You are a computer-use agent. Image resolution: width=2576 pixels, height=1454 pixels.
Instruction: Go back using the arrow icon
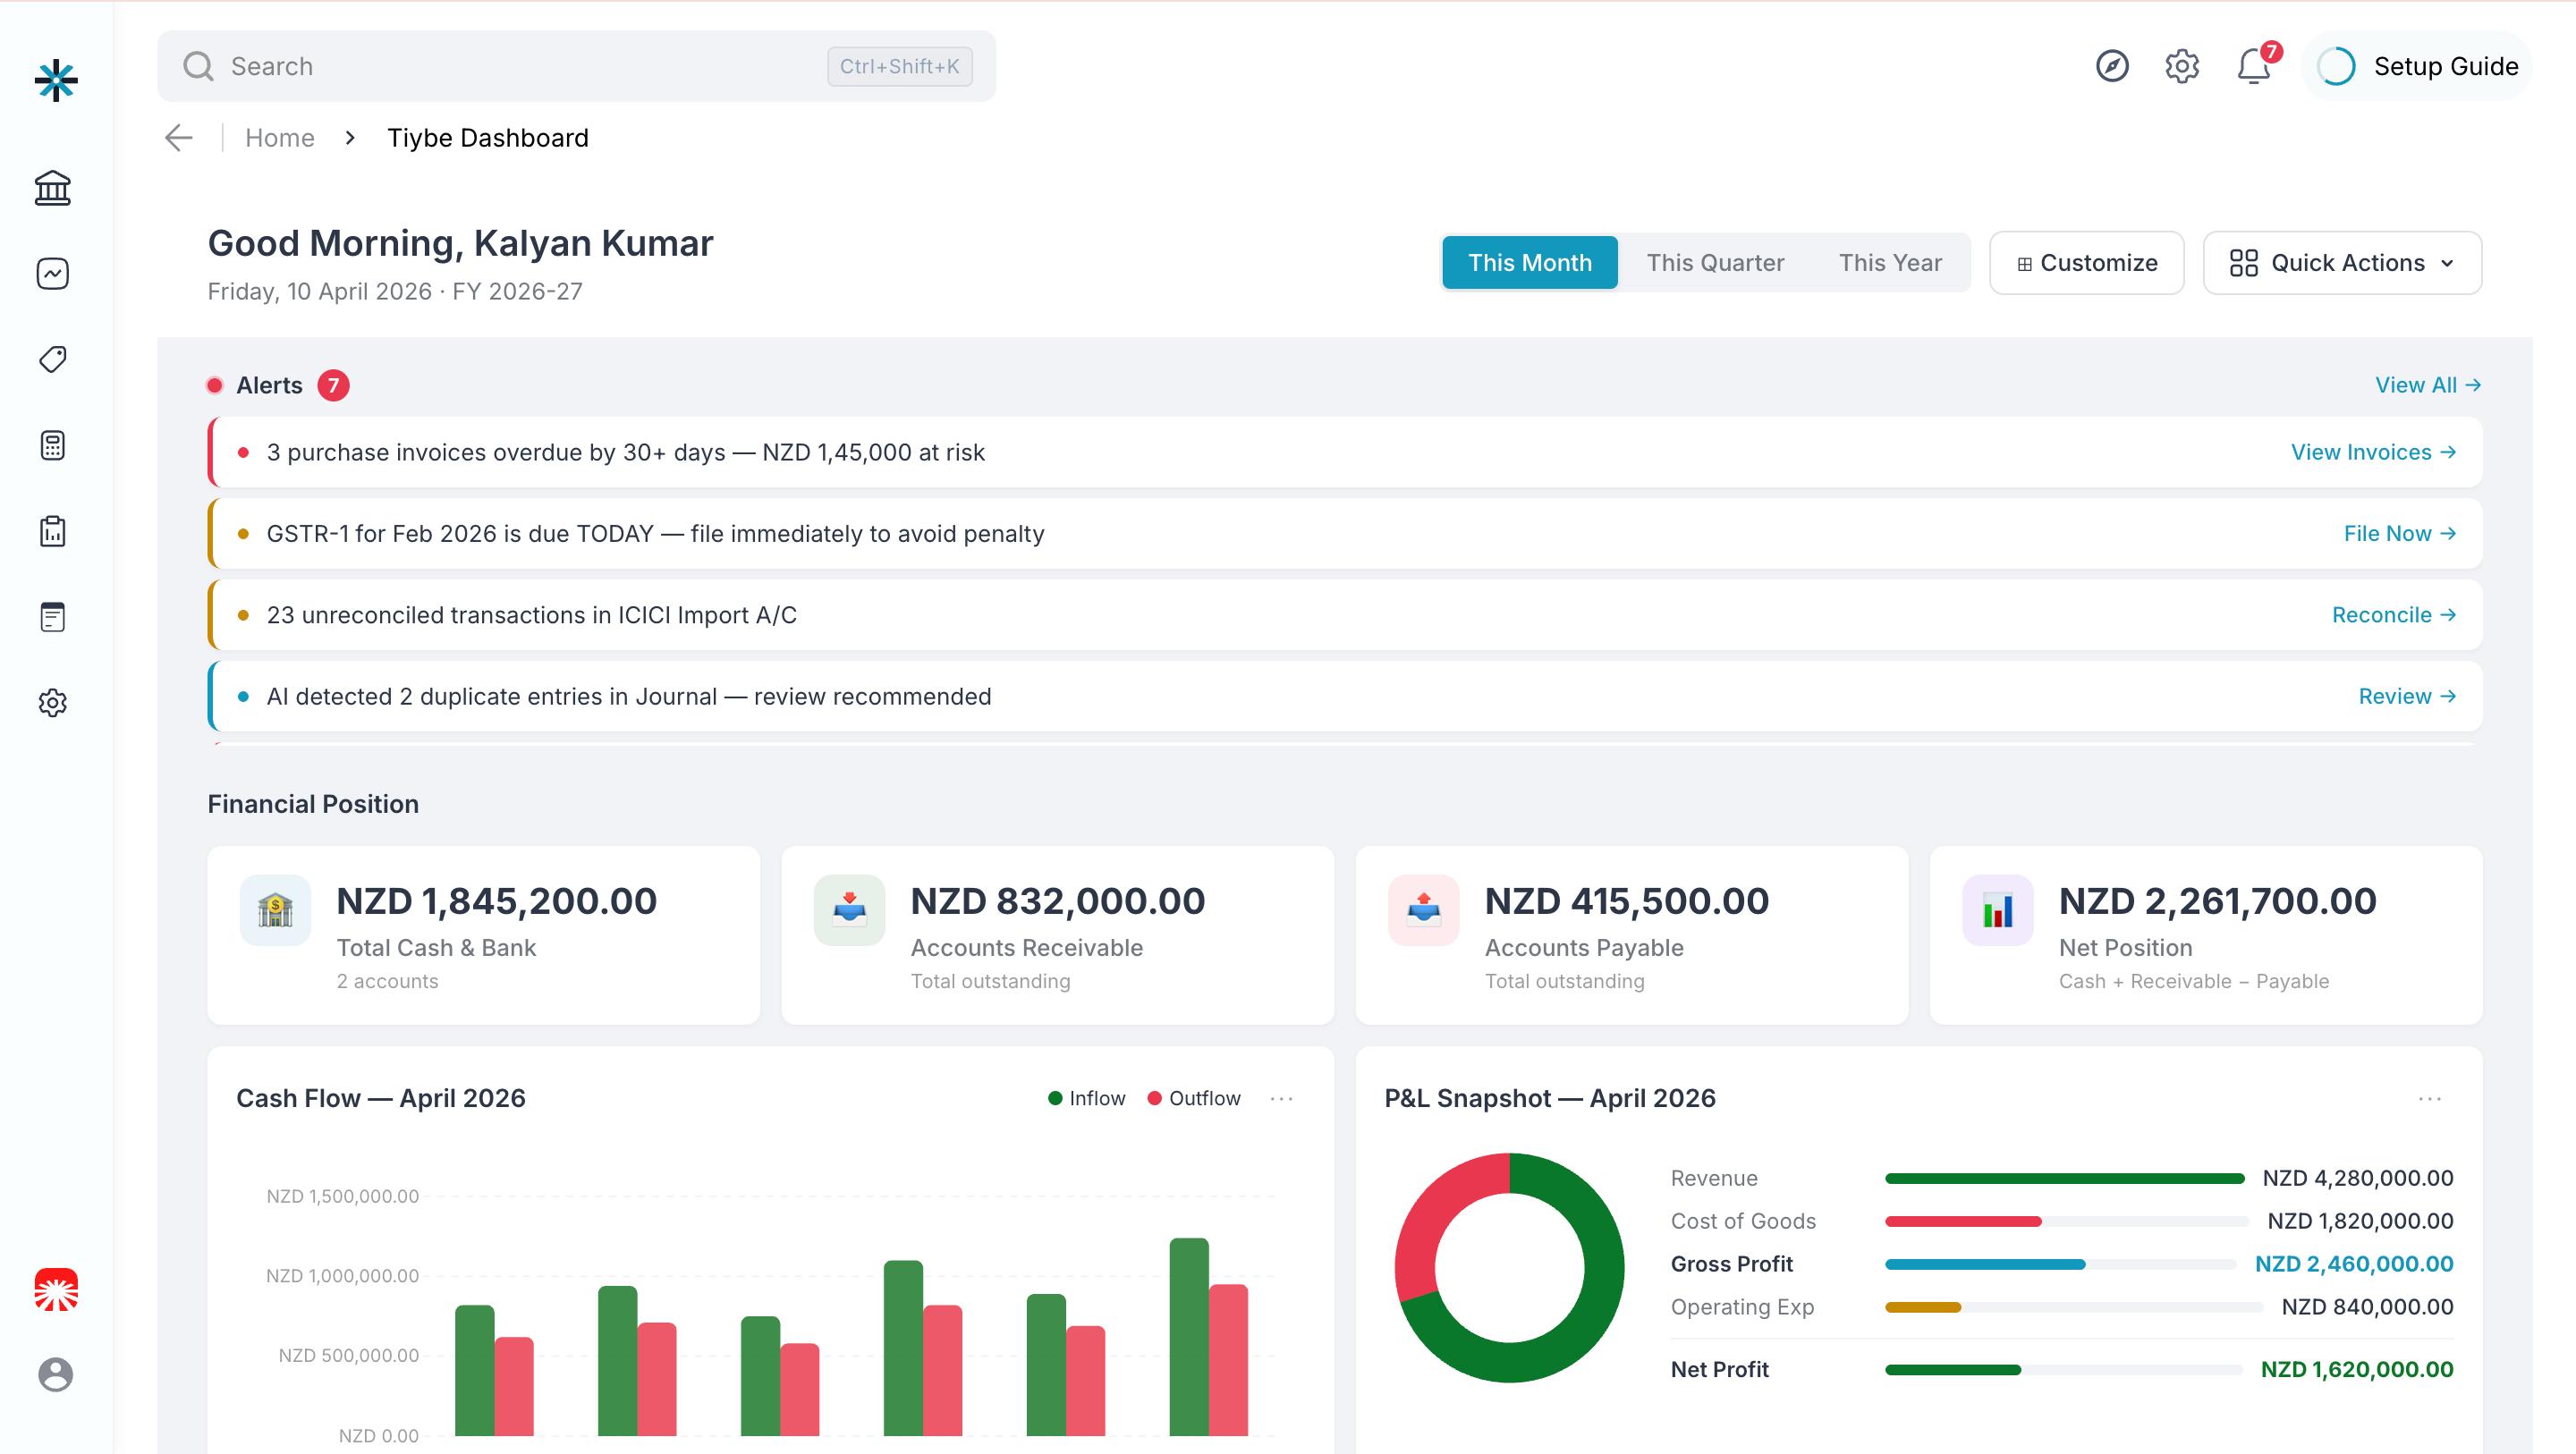179,138
